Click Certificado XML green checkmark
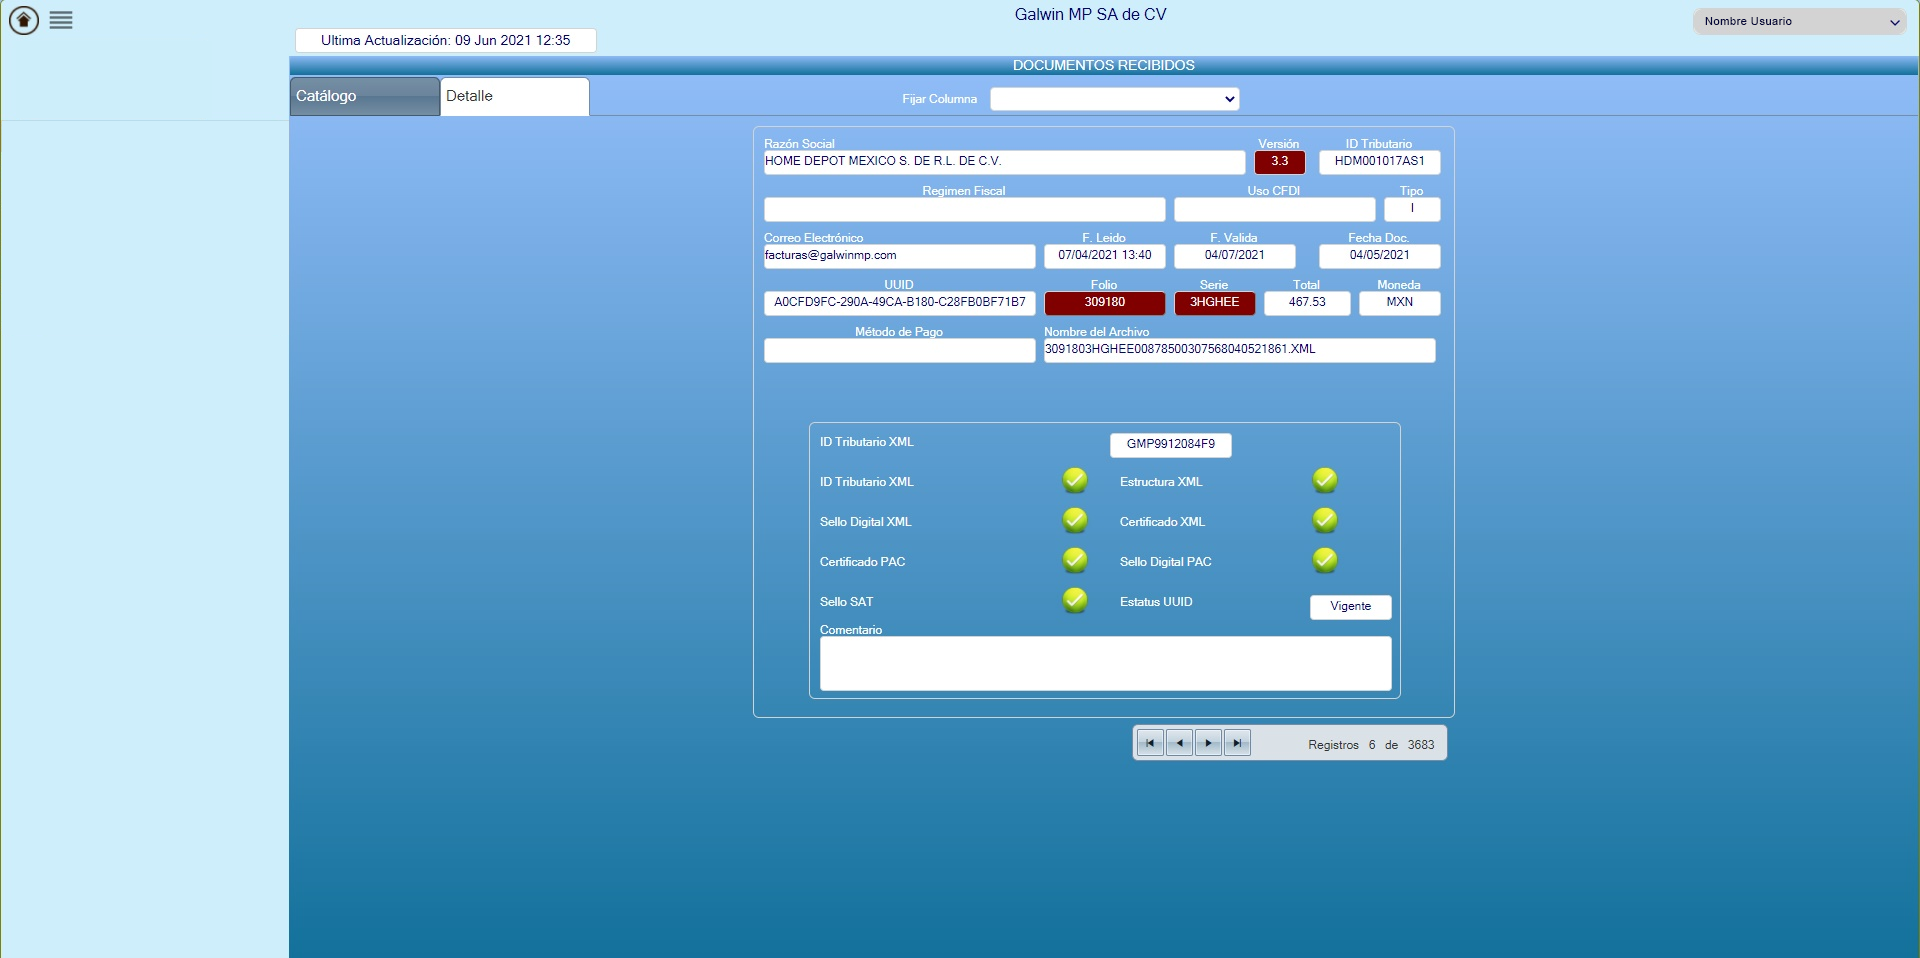This screenshot has width=1920, height=958. point(1325,520)
